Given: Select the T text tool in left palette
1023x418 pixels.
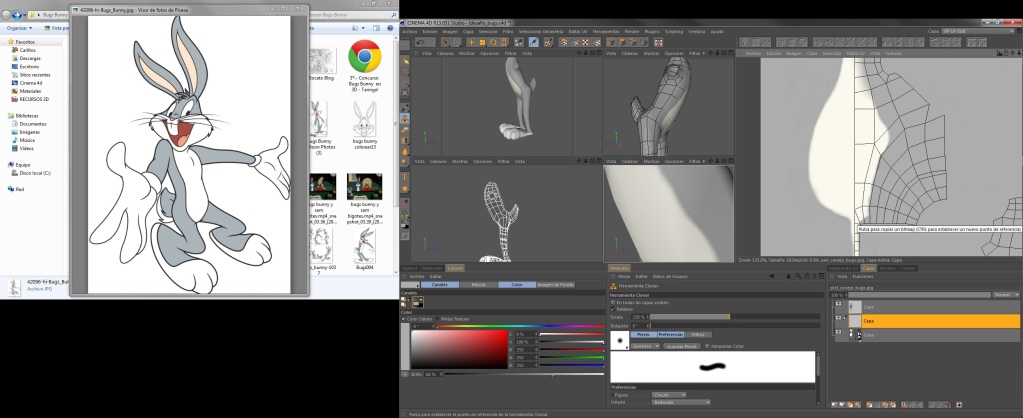Looking at the screenshot, I should pos(405,177).
